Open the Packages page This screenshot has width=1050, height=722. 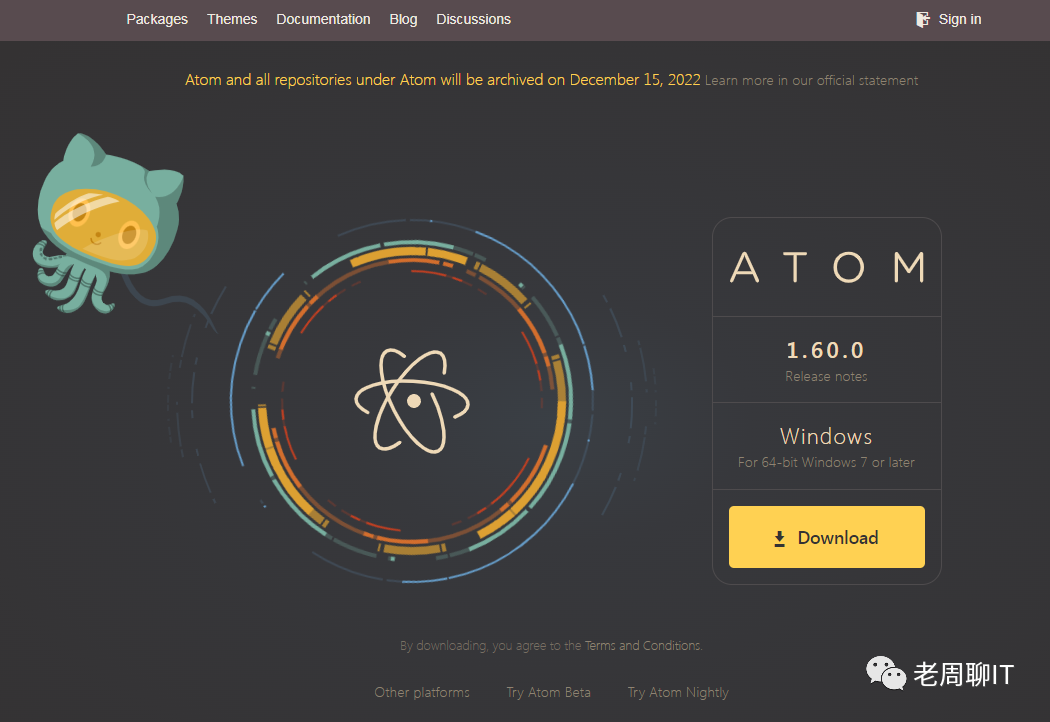point(157,19)
